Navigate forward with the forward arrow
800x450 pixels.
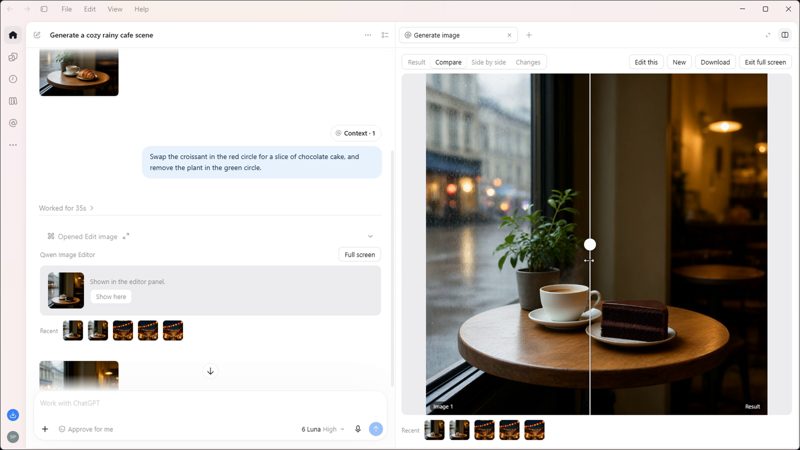[x=27, y=9]
